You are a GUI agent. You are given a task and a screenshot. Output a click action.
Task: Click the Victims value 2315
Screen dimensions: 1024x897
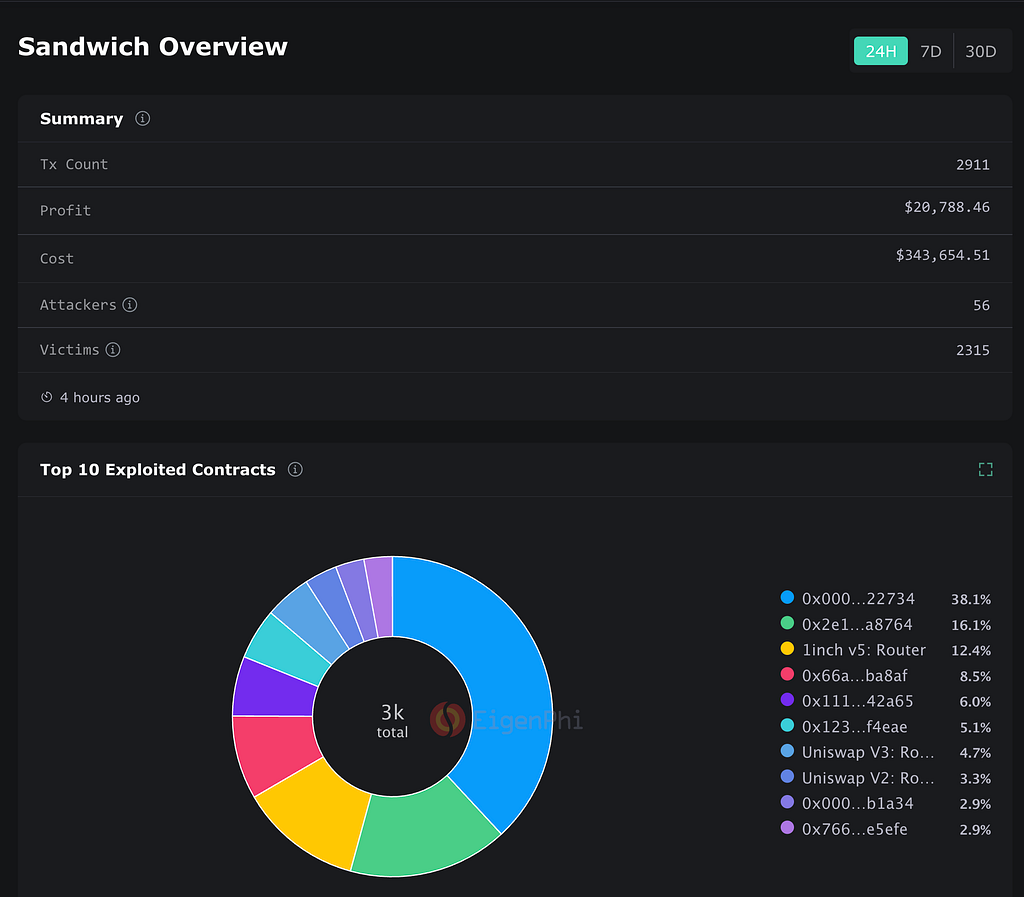(x=972, y=350)
